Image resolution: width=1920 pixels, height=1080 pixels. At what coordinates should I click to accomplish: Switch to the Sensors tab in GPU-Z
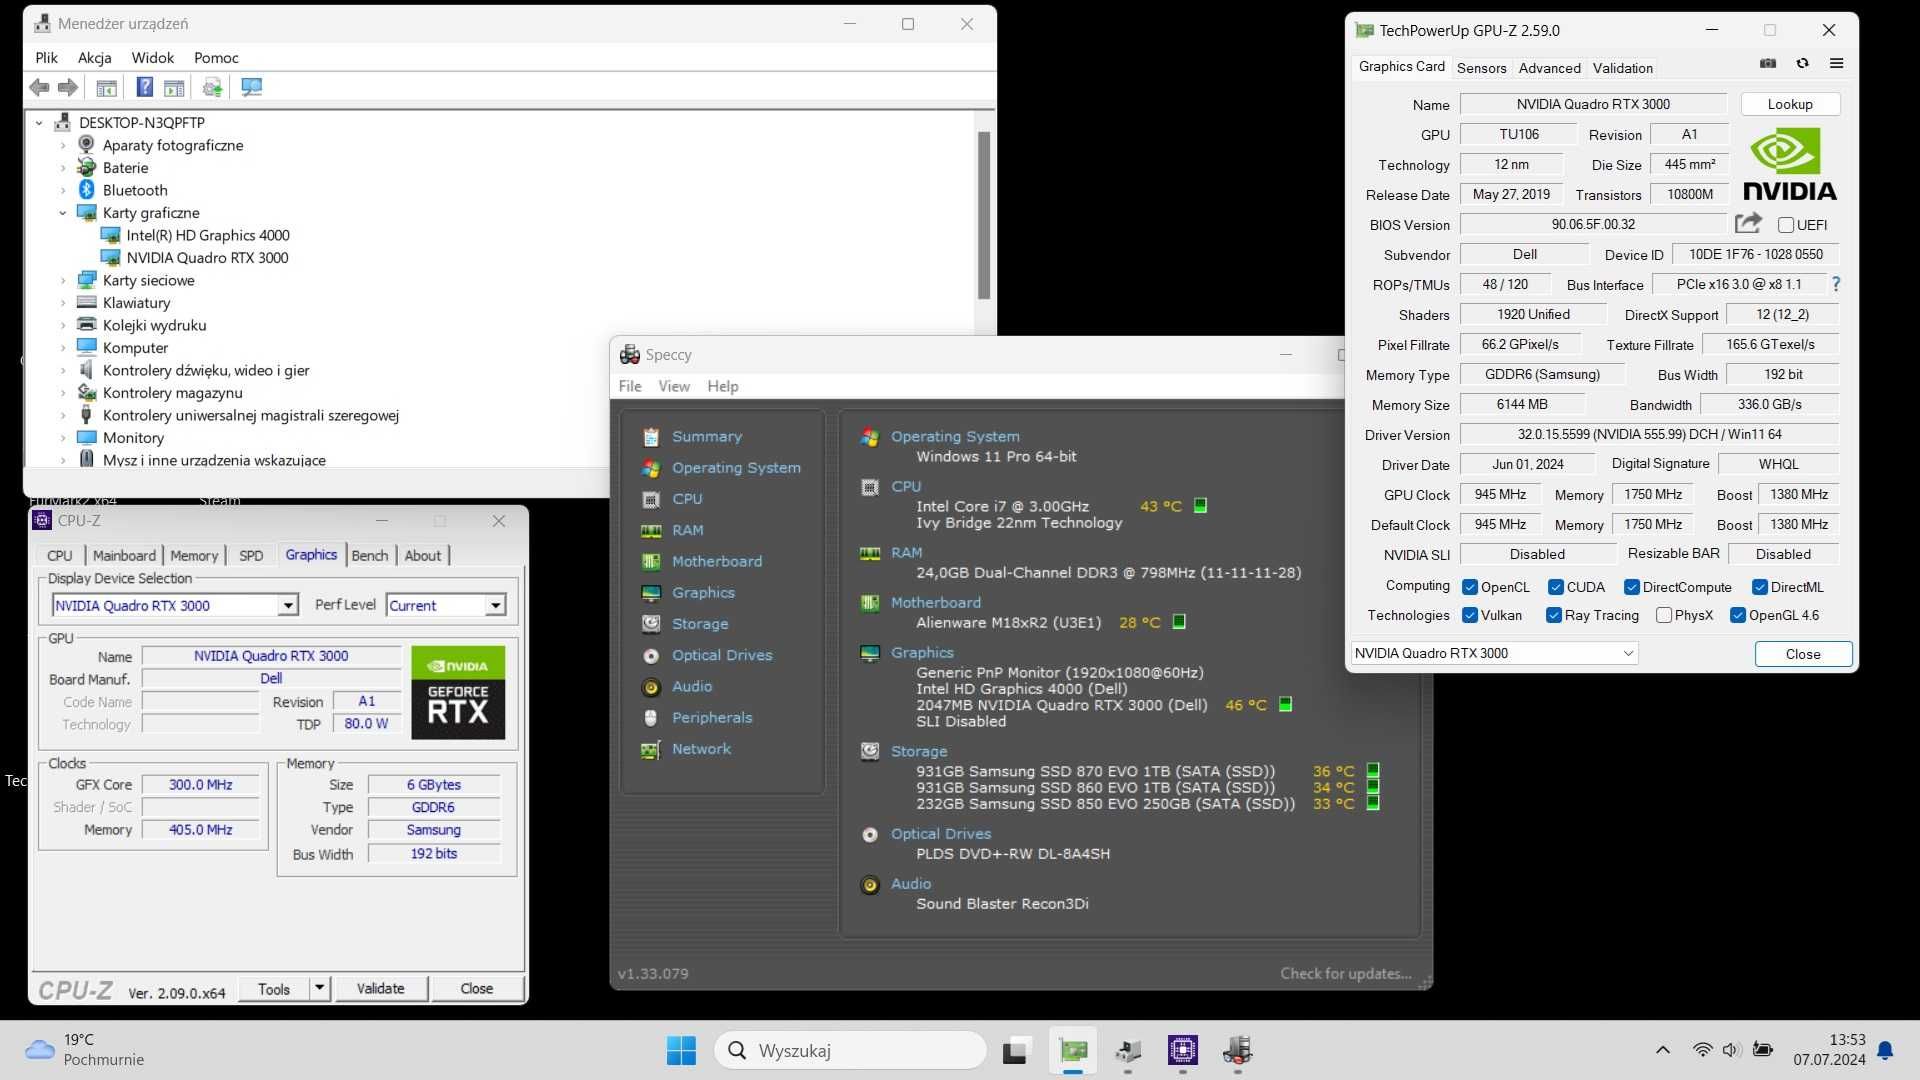[1481, 68]
